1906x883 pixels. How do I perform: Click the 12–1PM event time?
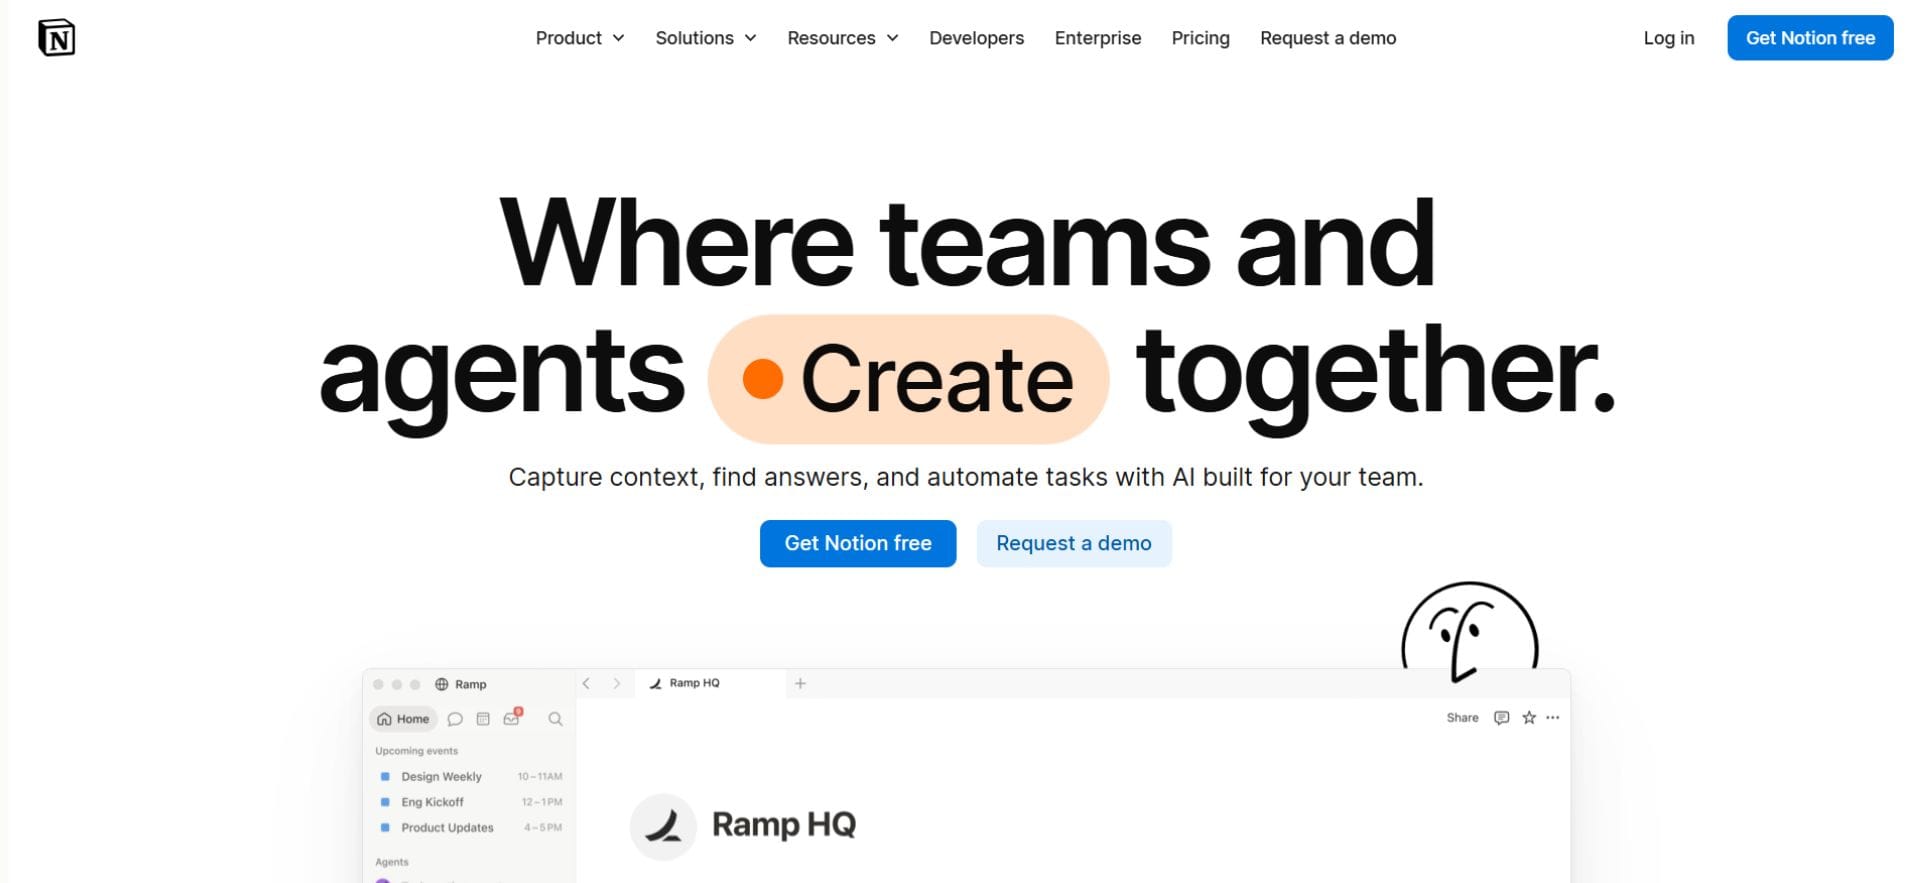(542, 802)
